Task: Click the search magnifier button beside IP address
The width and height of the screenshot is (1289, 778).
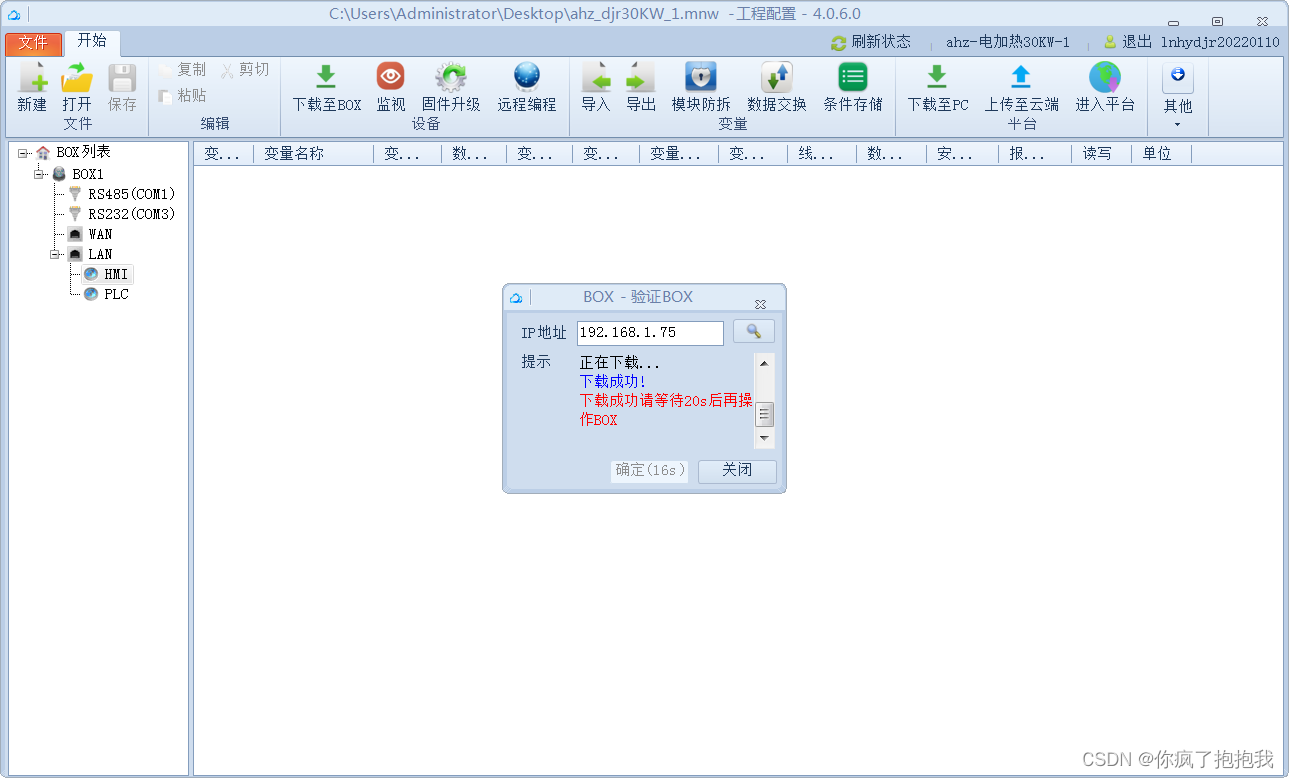Action: click(x=754, y=331)
